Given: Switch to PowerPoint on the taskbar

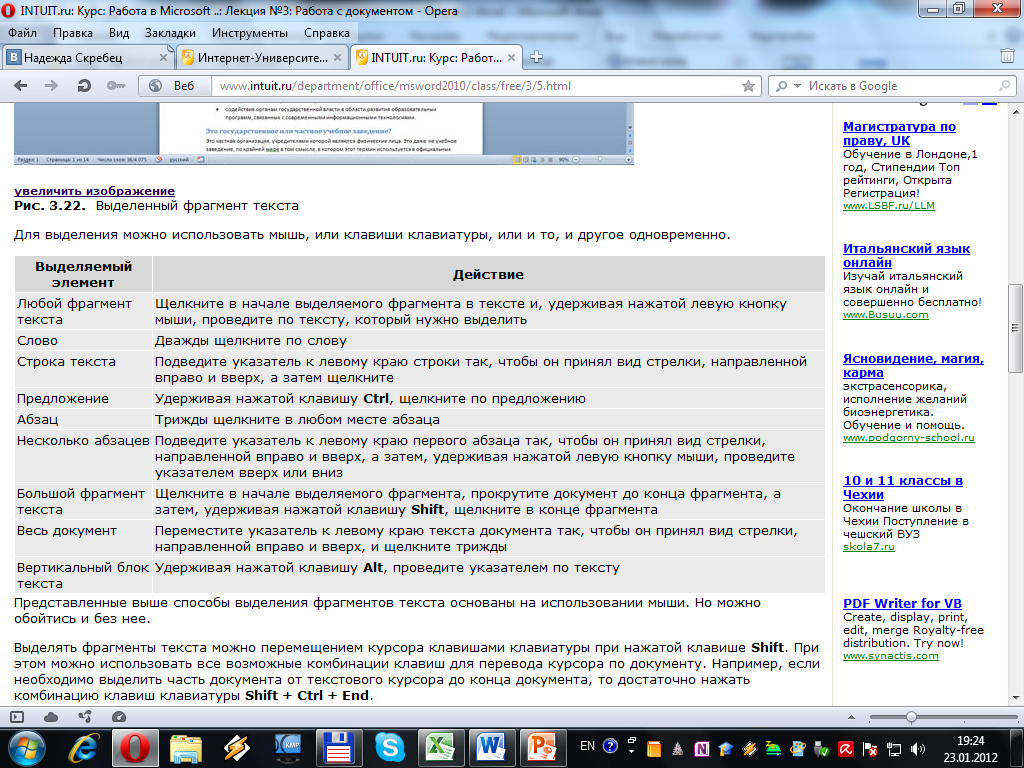Looking at the screenshot, I should coord(542,748).
